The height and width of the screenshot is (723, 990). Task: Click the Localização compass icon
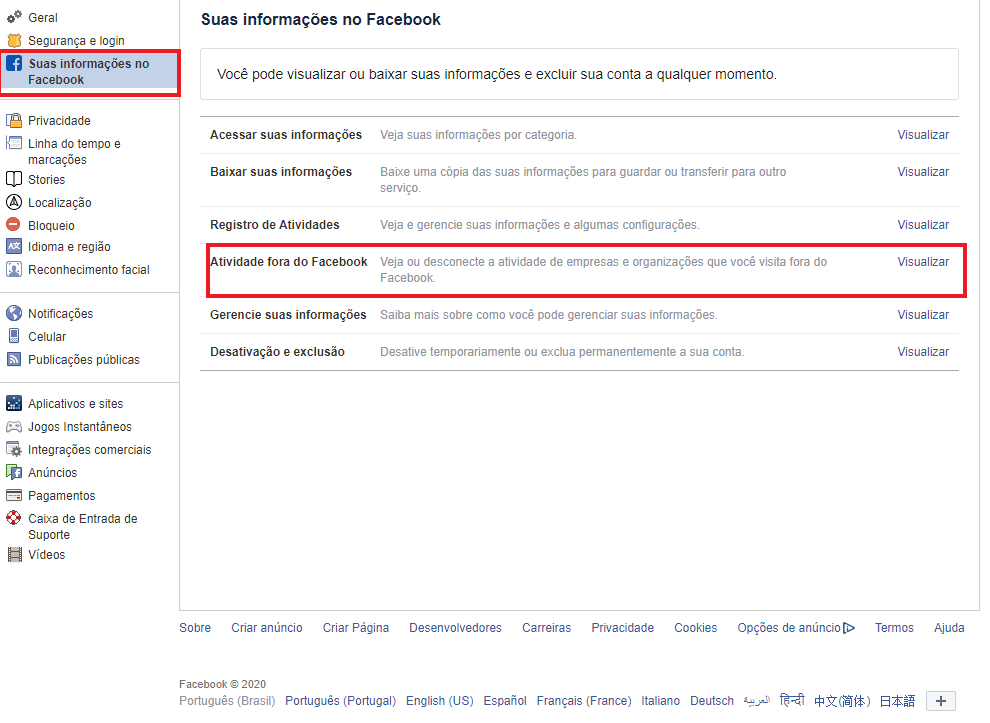(14, 202)
